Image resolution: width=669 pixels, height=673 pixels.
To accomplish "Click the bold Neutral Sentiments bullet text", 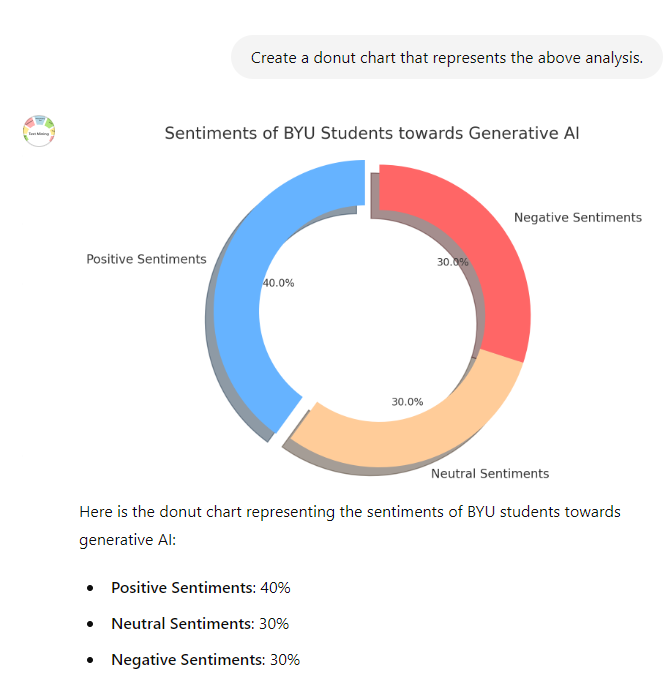I will click(x=182, y=623).
